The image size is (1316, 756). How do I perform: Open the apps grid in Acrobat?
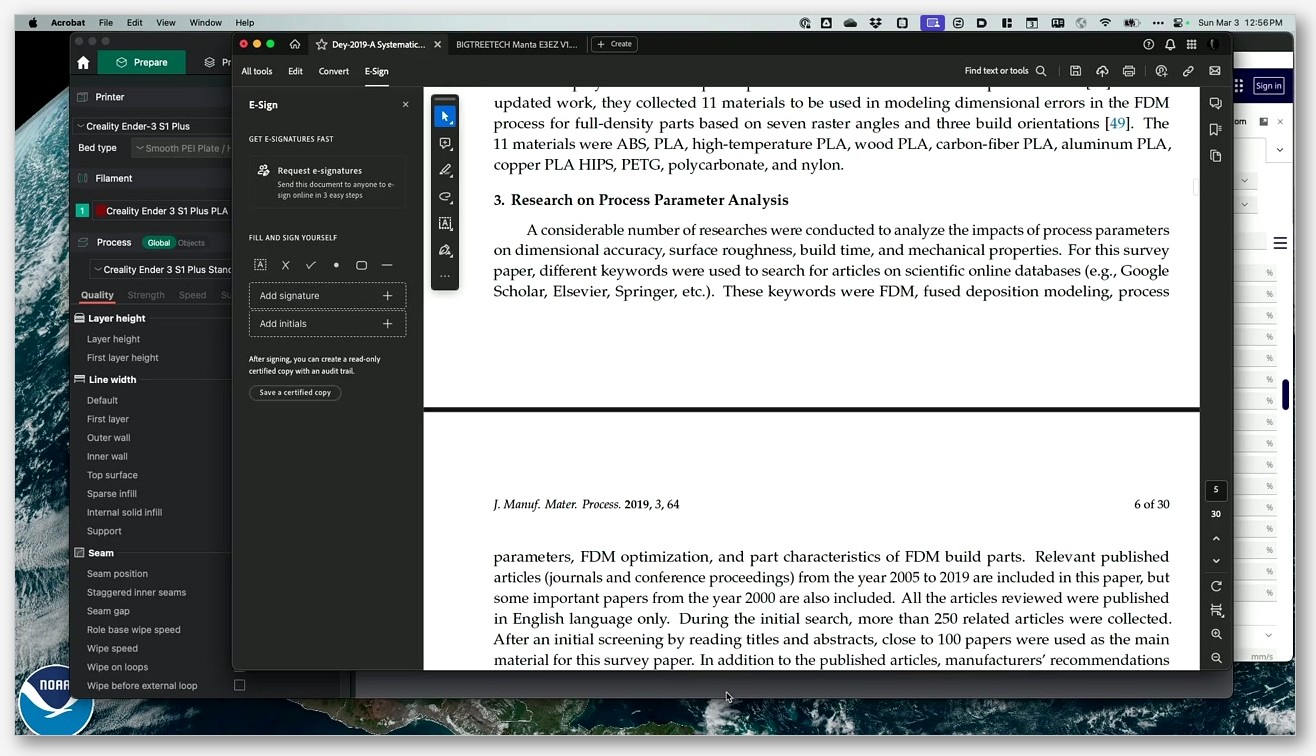pos(1191,44)
